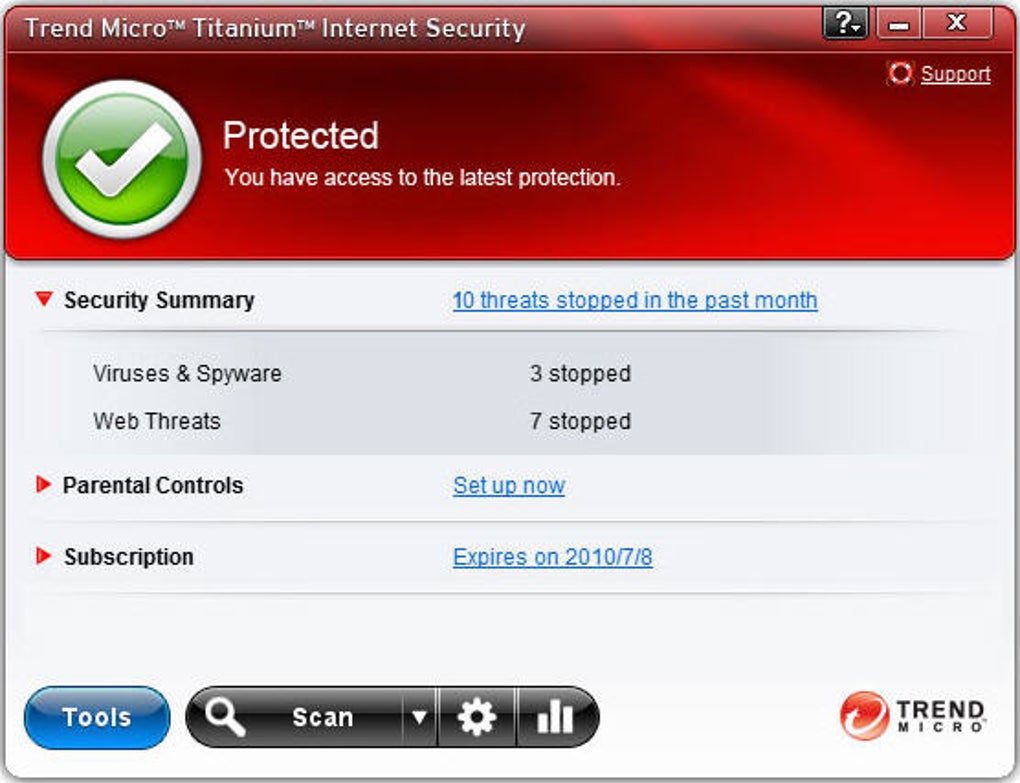Click the magnifying glass scan icon
Image resolution: width=1020 pixels, height=783 pixels.
pyautogui.click(x=225, y=716)
